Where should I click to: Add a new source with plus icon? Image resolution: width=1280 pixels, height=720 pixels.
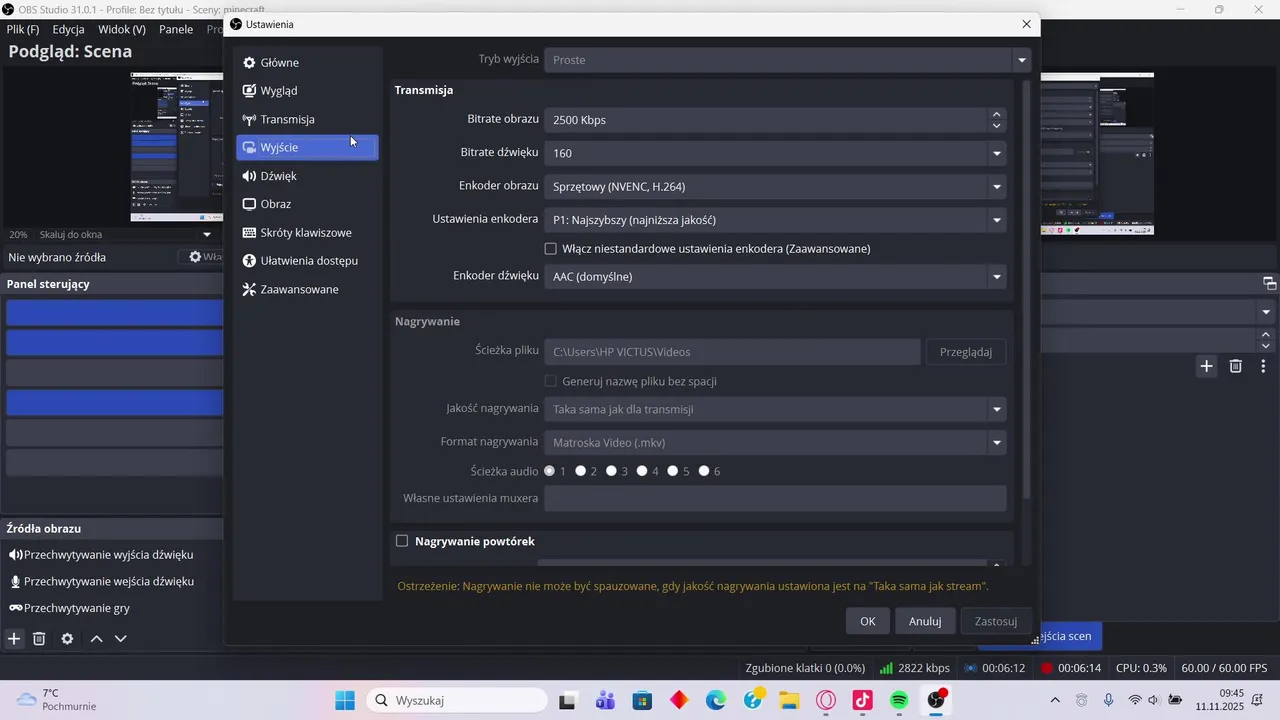[x=14, y=638]
